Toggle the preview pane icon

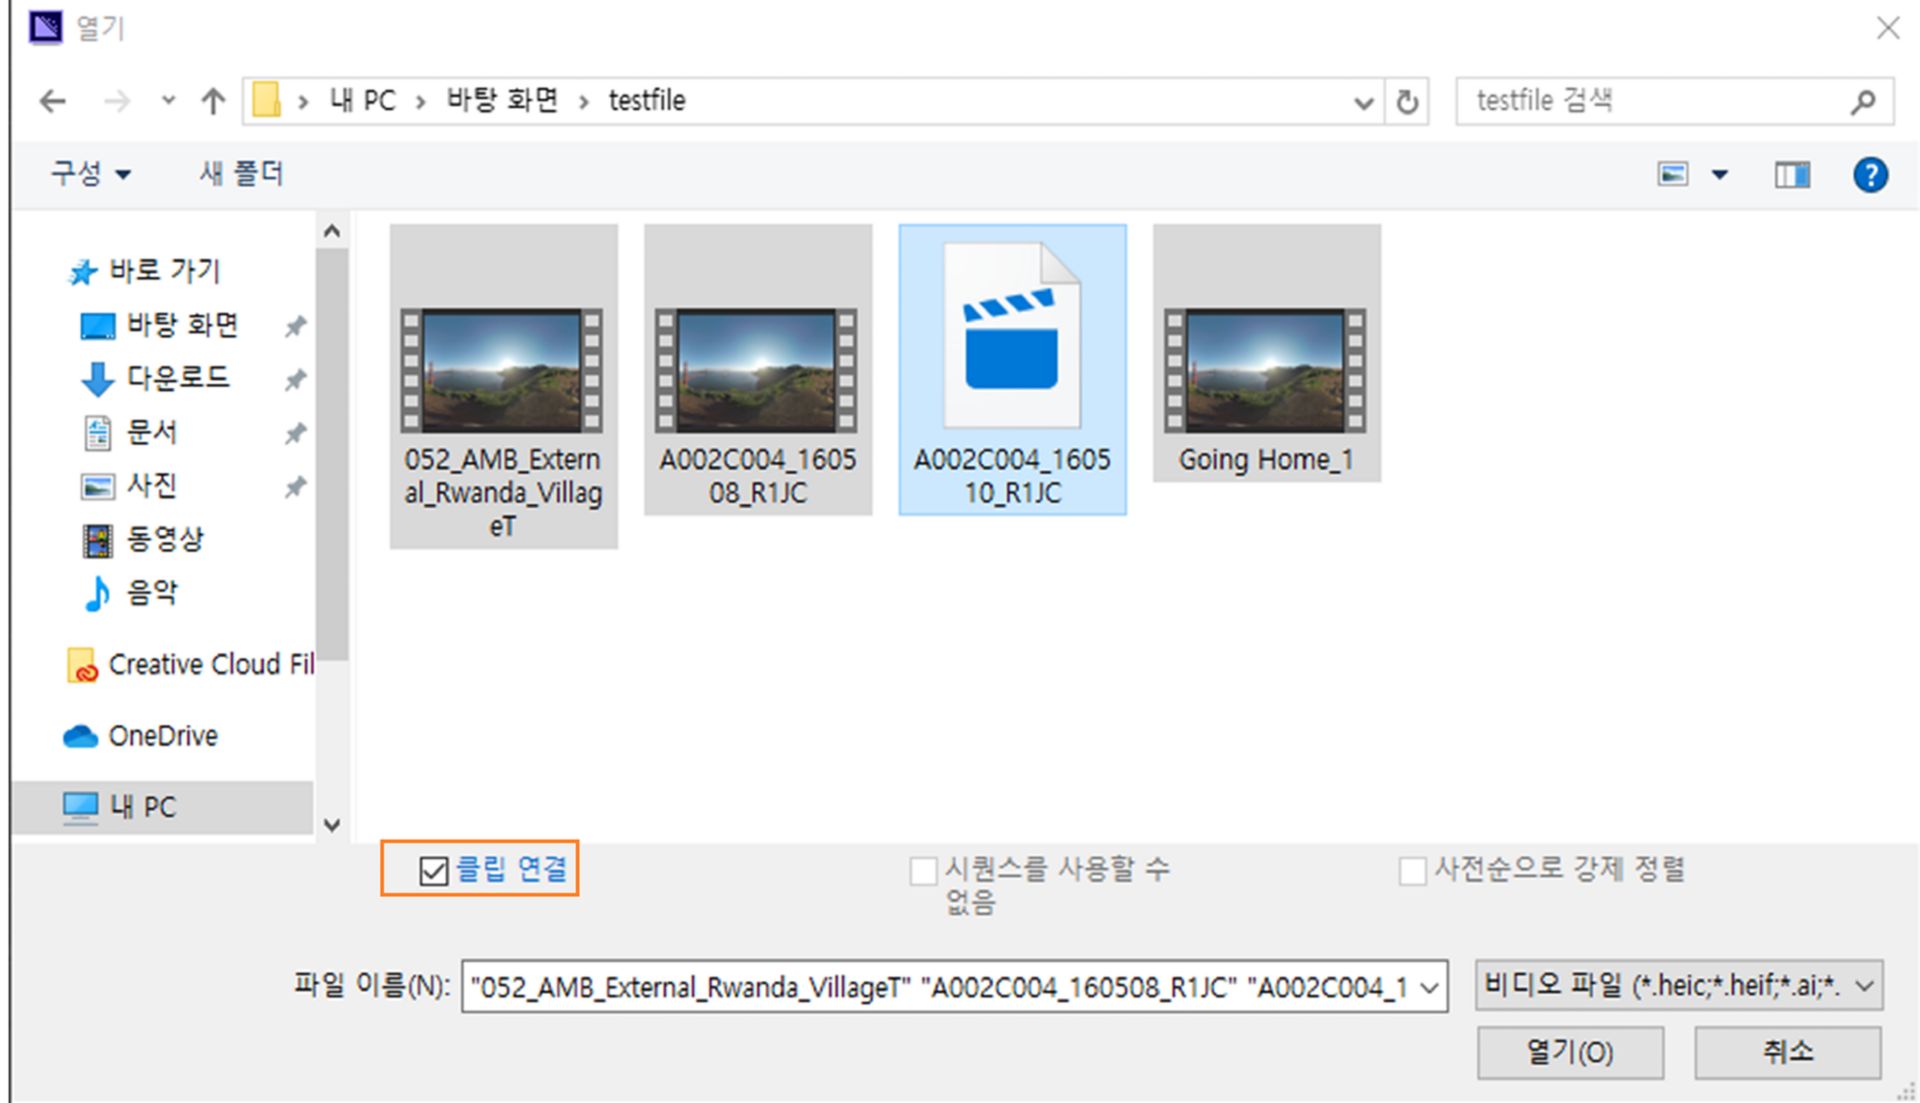pyautogui.click(x=1791, y=175)
